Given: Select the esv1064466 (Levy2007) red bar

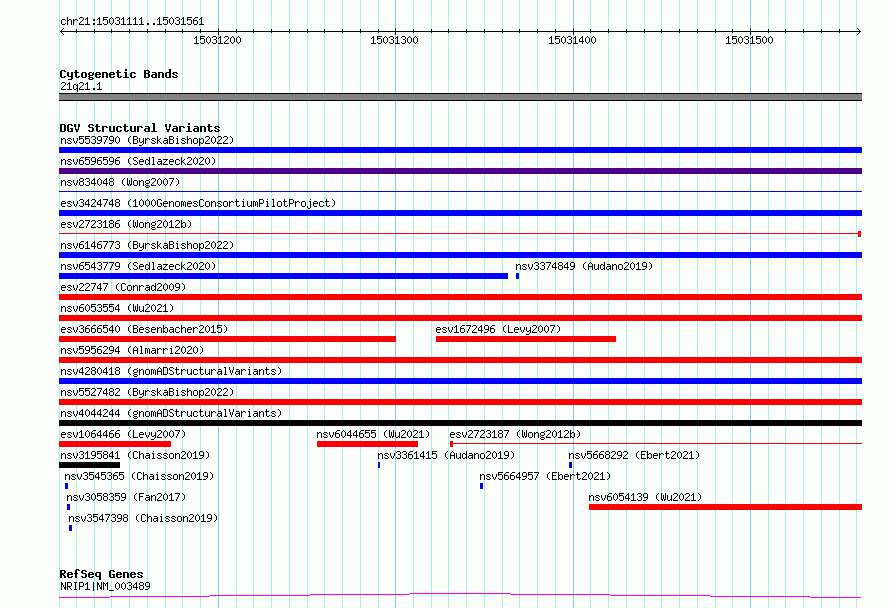Looking at the screenshot, I should pyautogui.click(x=115, y=444).
